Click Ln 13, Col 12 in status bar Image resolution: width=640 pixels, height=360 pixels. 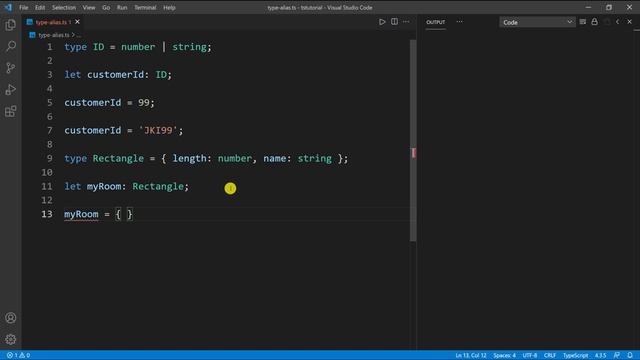tap(471, 356)
